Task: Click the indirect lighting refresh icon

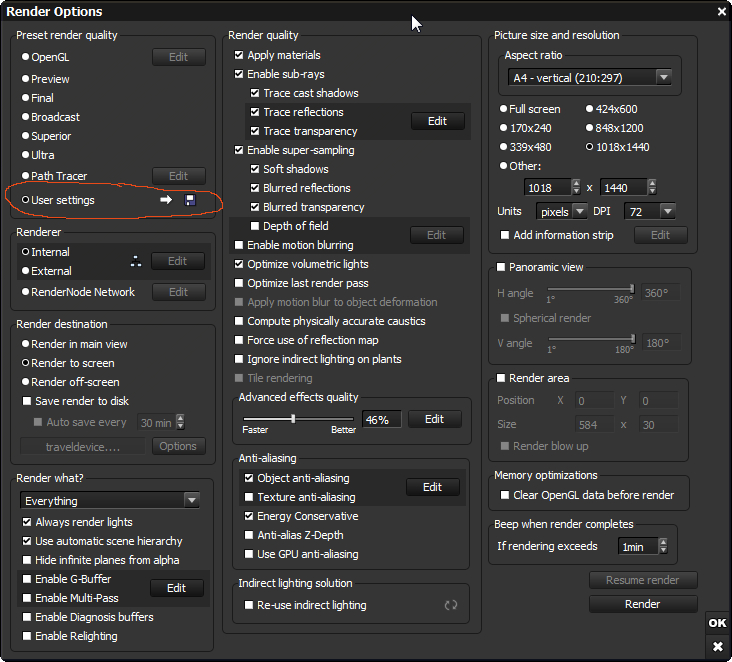Action: coord(451,605)
